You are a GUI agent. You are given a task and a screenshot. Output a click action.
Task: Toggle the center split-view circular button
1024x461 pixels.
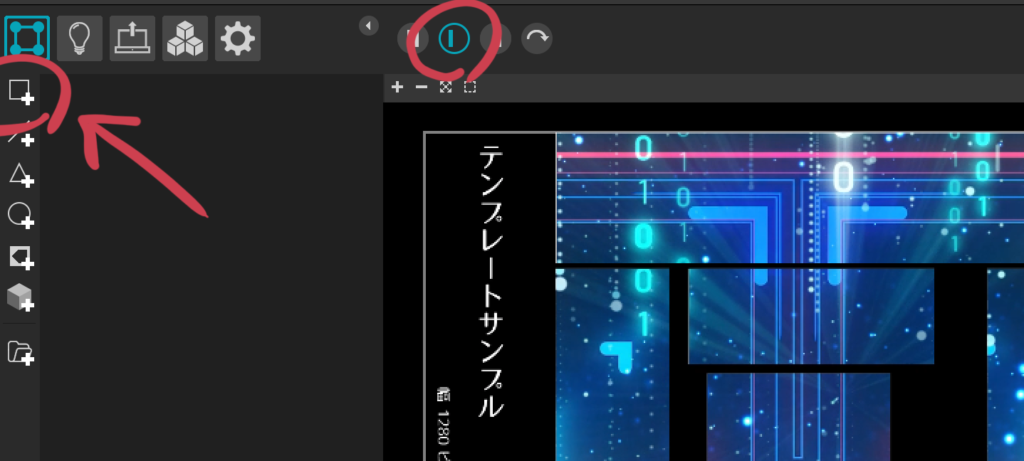pyautogui.click(x=453, y=38)
